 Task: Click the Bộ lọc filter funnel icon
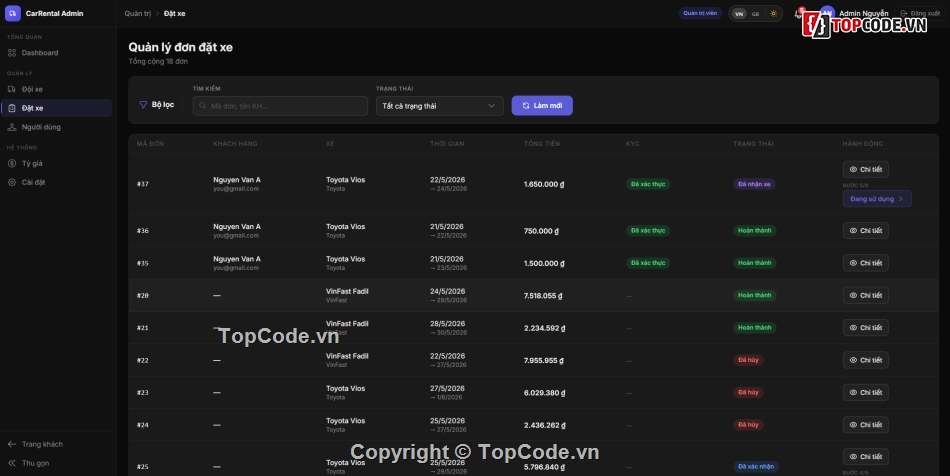[144, 105]
